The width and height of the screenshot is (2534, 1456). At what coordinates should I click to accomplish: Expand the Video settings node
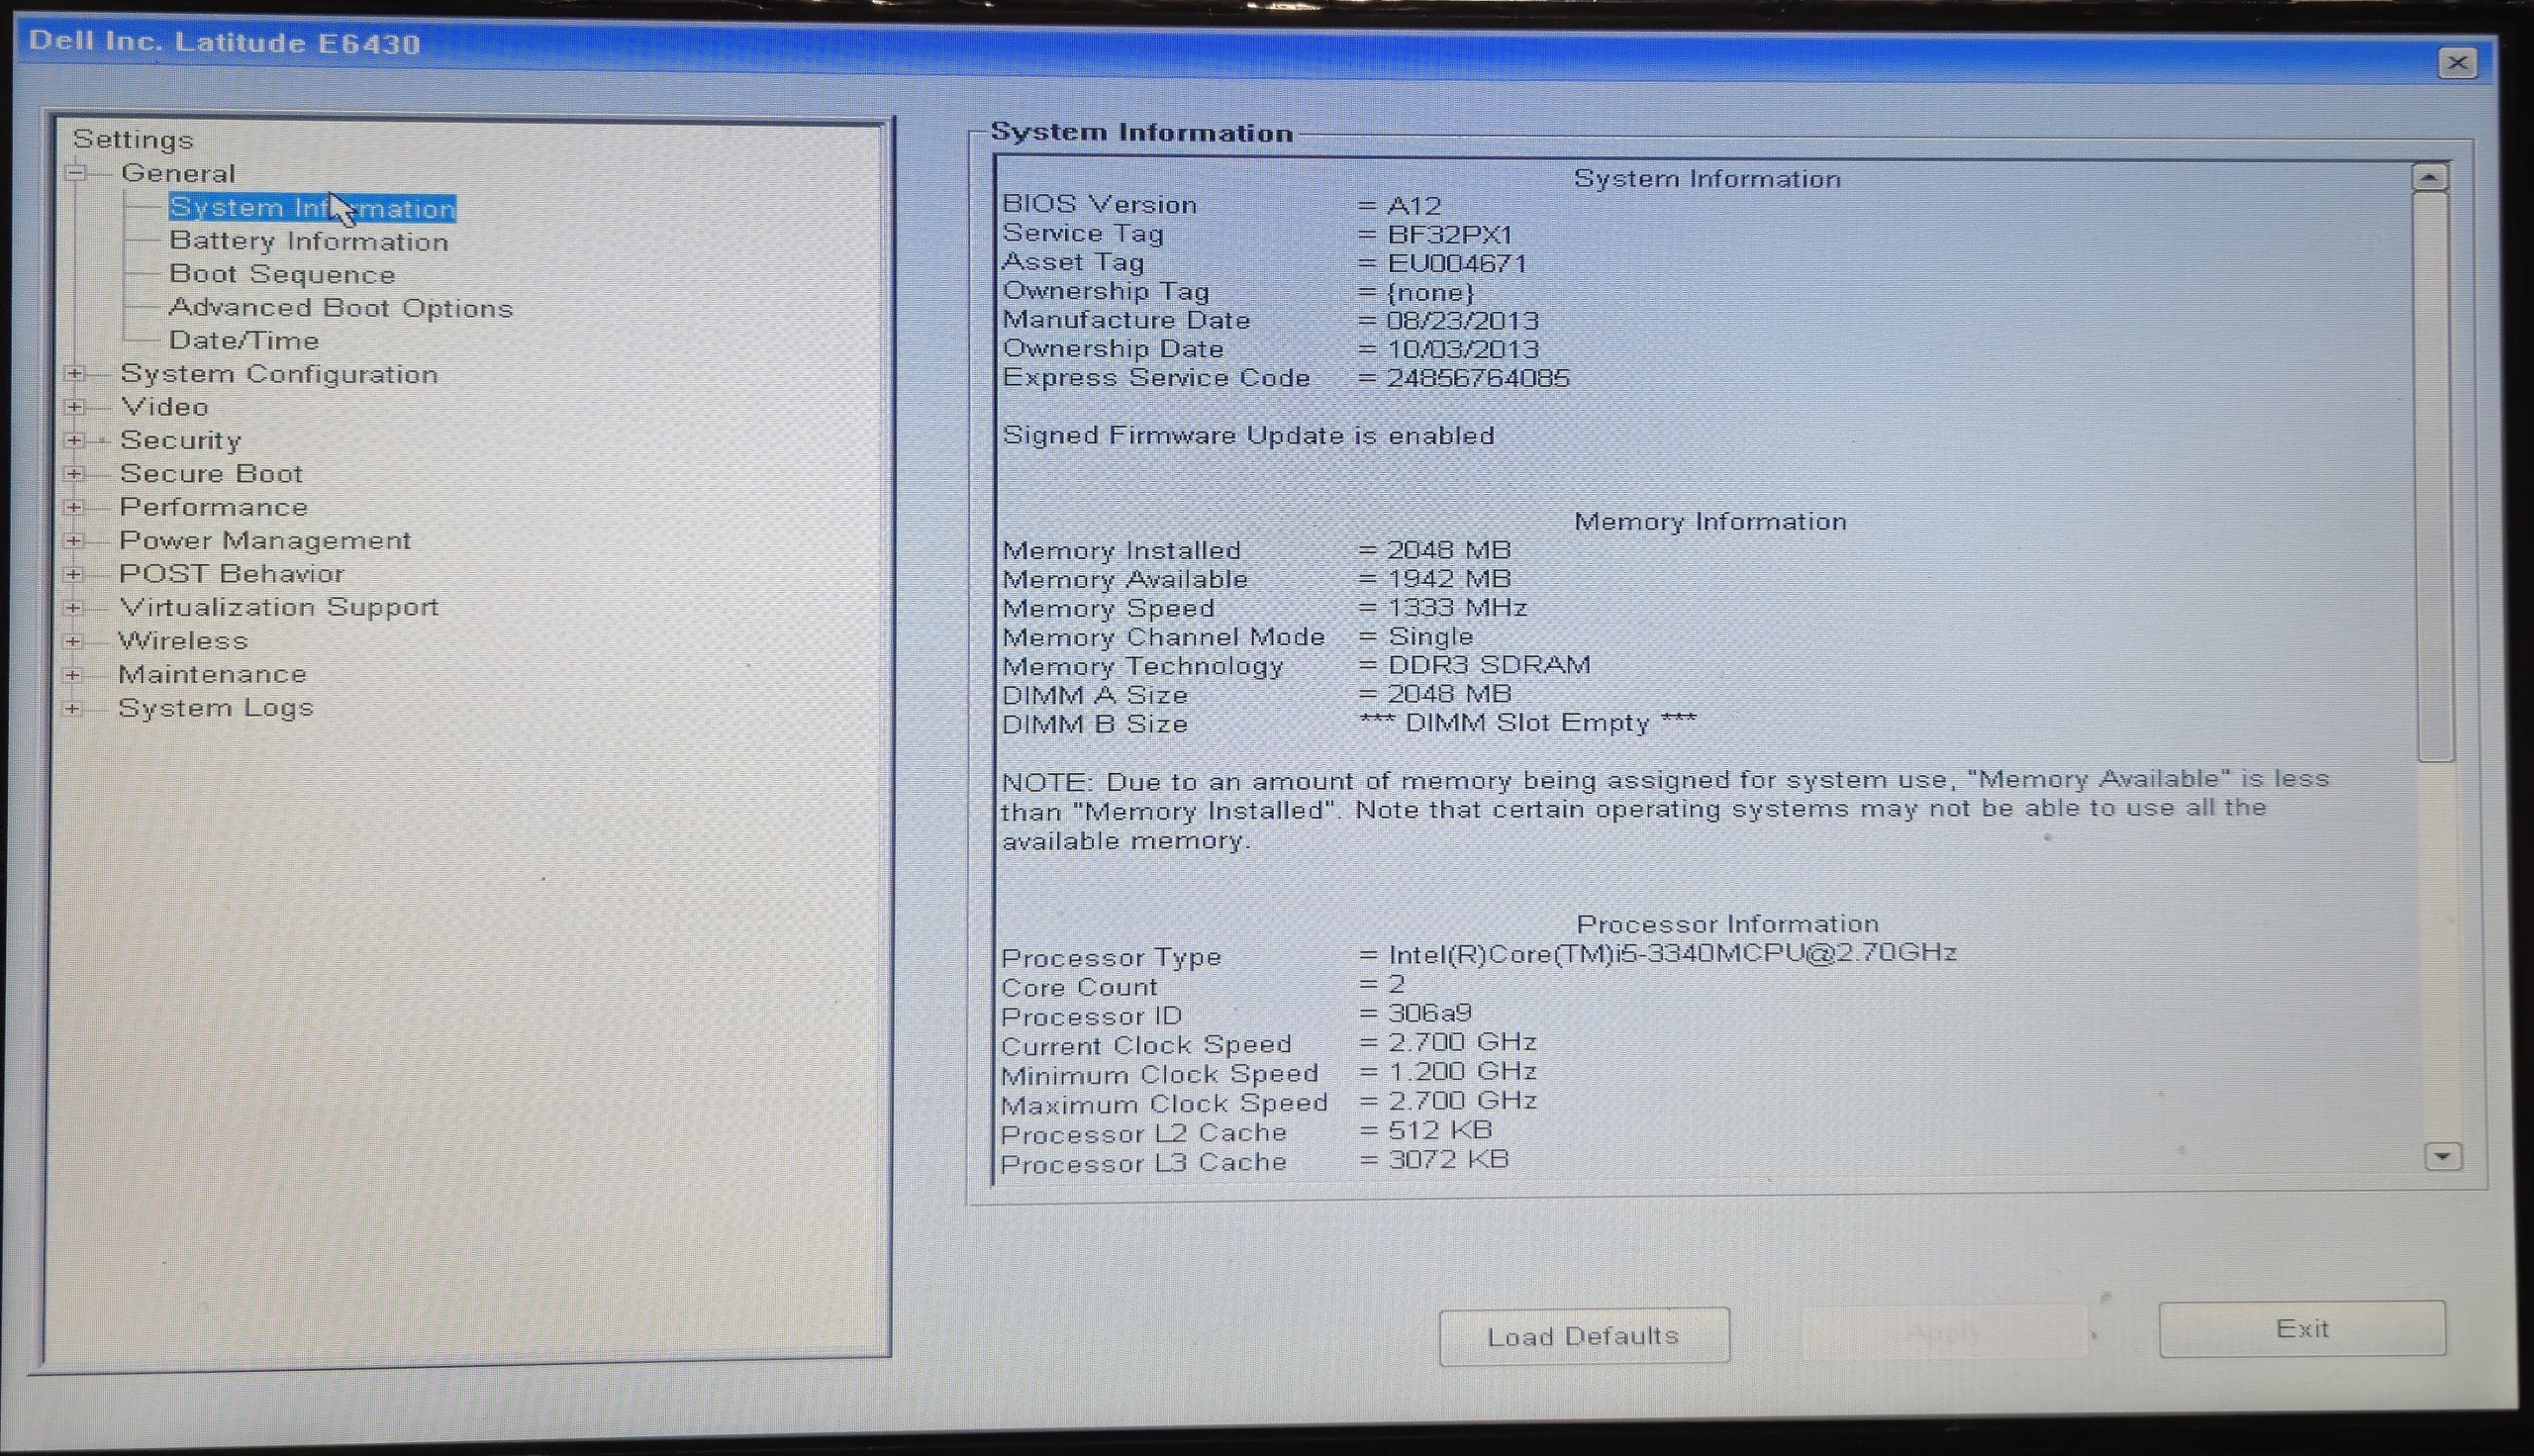pos(74,407)
